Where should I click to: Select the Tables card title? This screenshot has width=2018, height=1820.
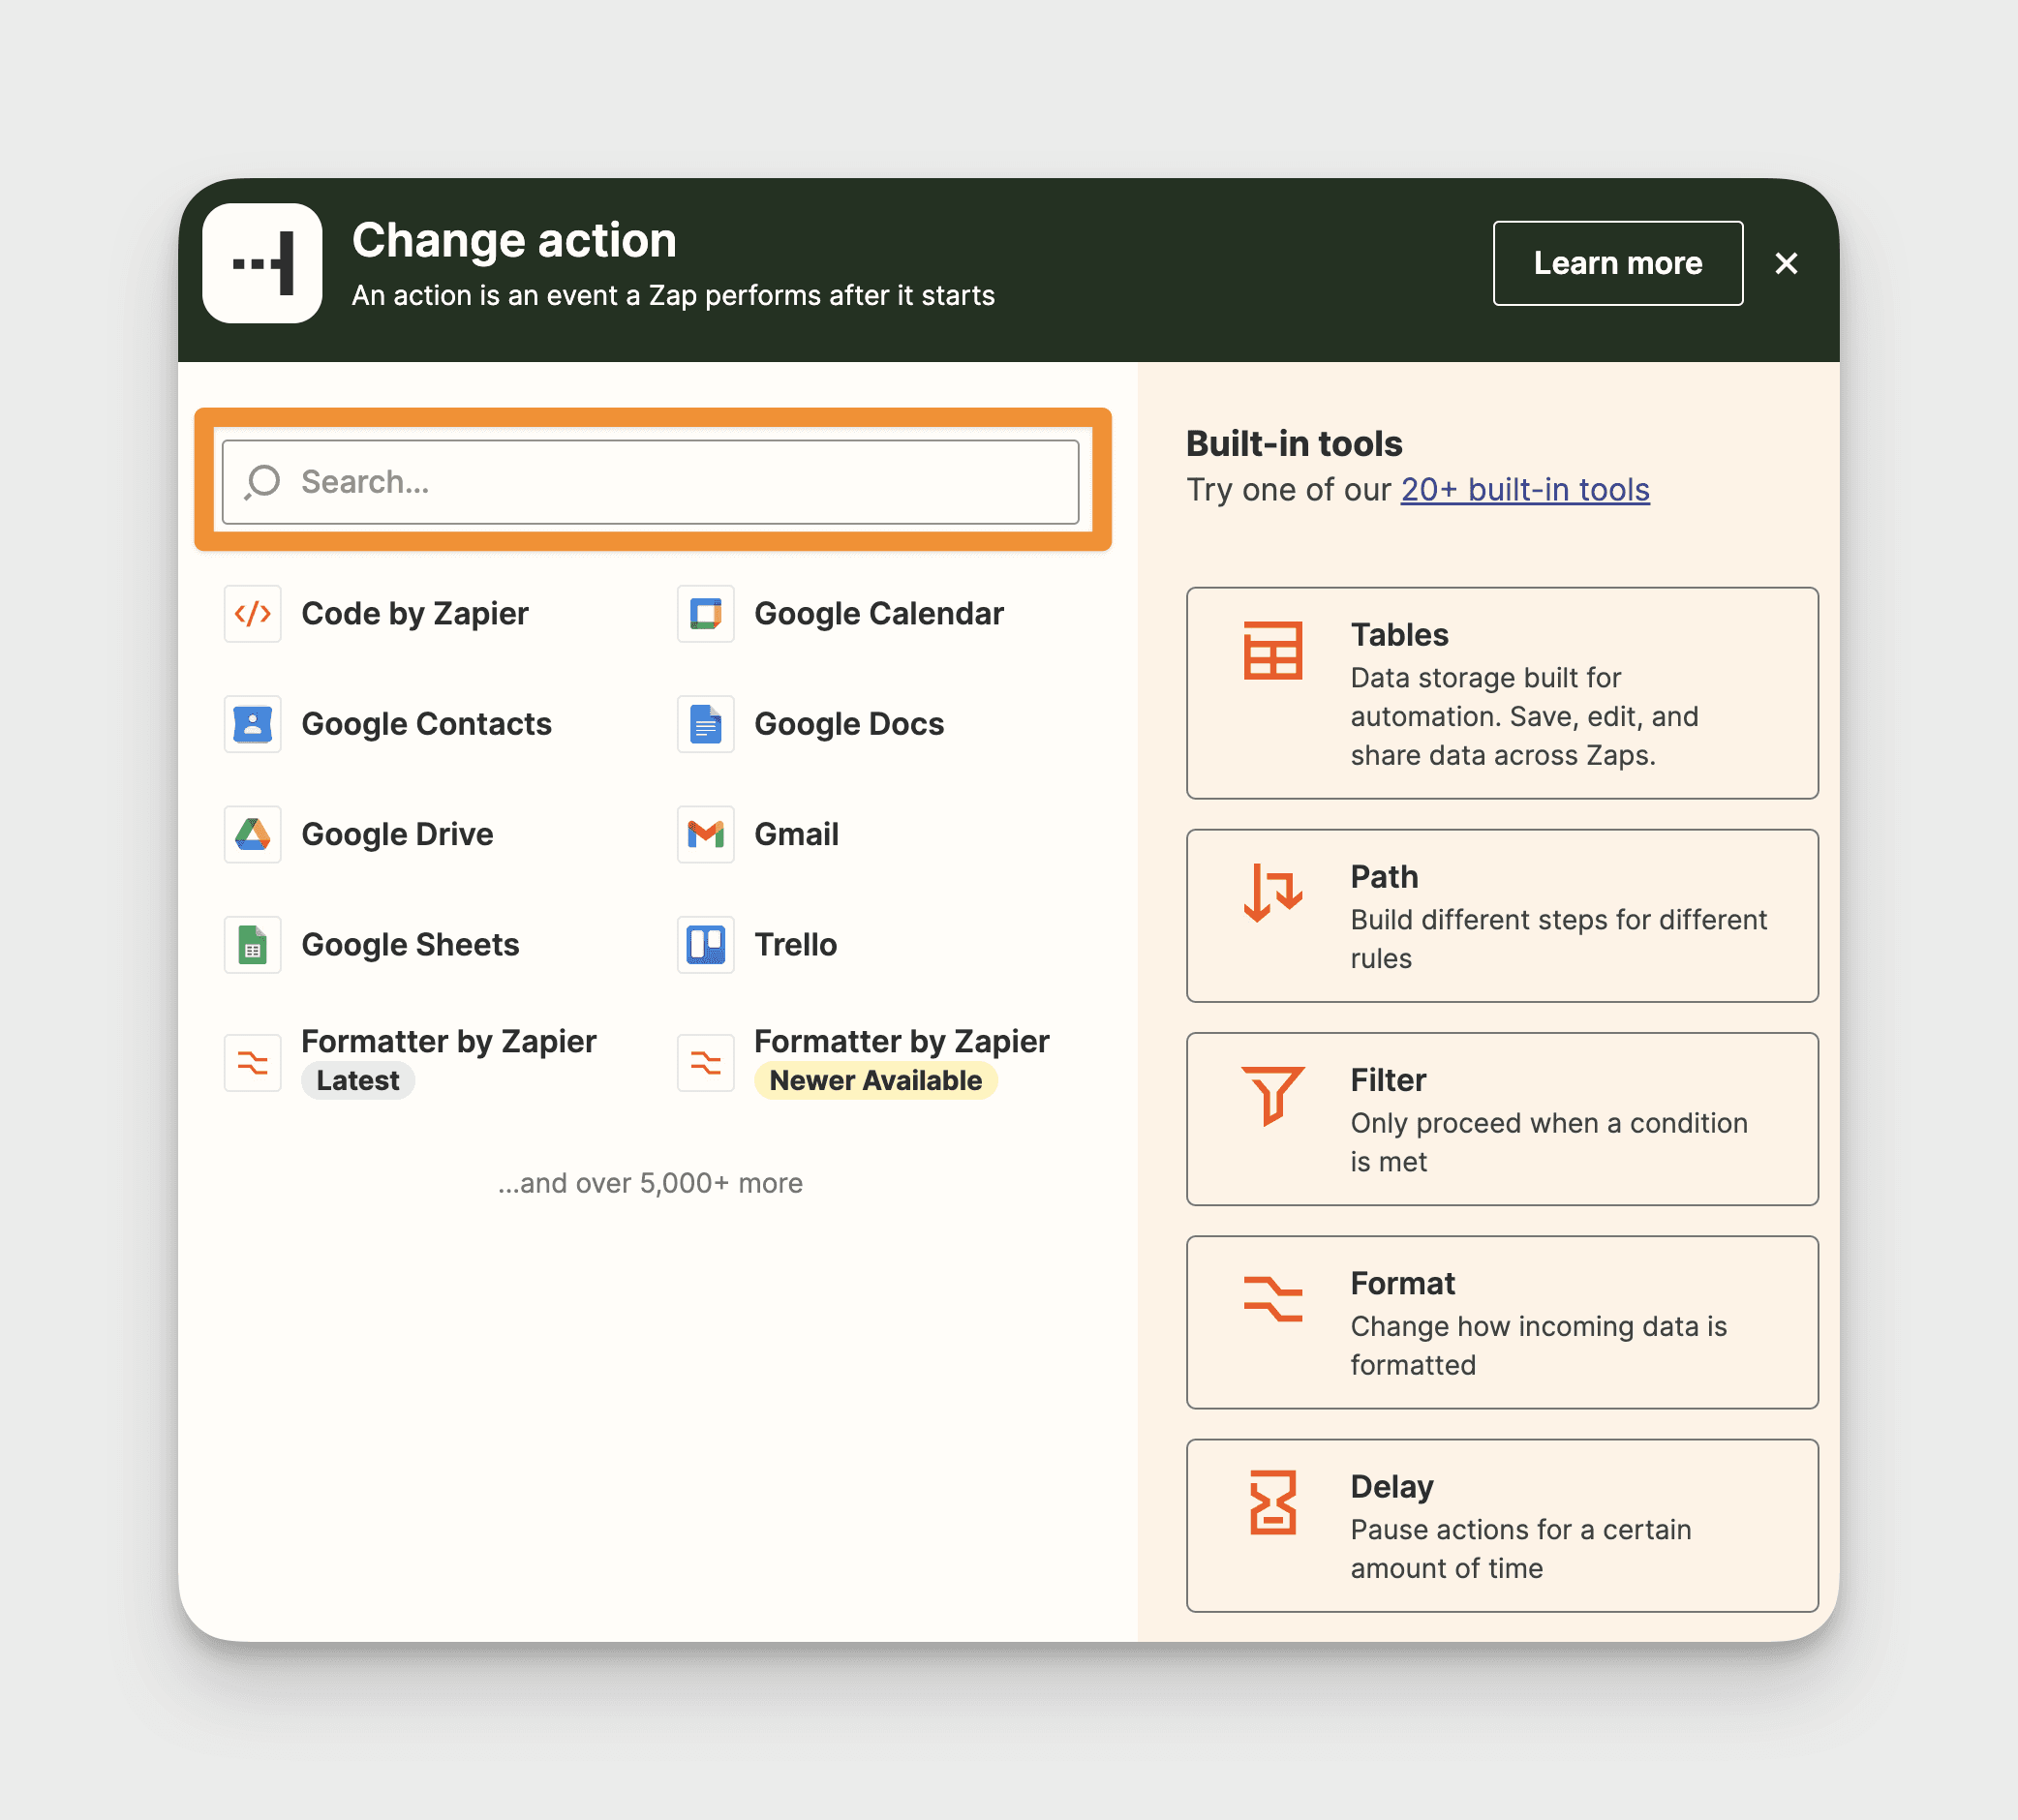pyautogui.click(x=1398, y=635)
